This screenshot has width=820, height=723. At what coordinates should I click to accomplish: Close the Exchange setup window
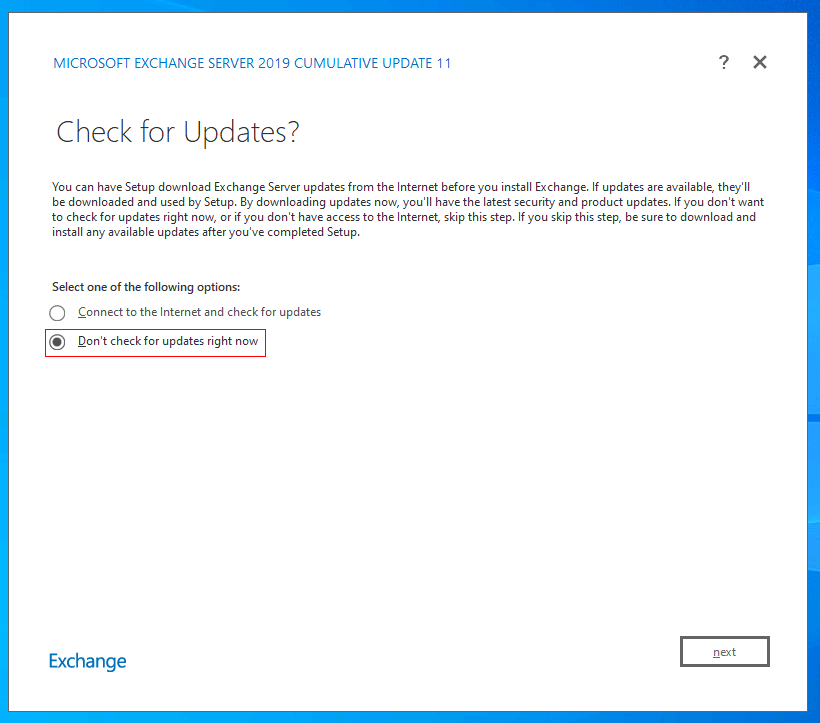click(x=759, y=62)
